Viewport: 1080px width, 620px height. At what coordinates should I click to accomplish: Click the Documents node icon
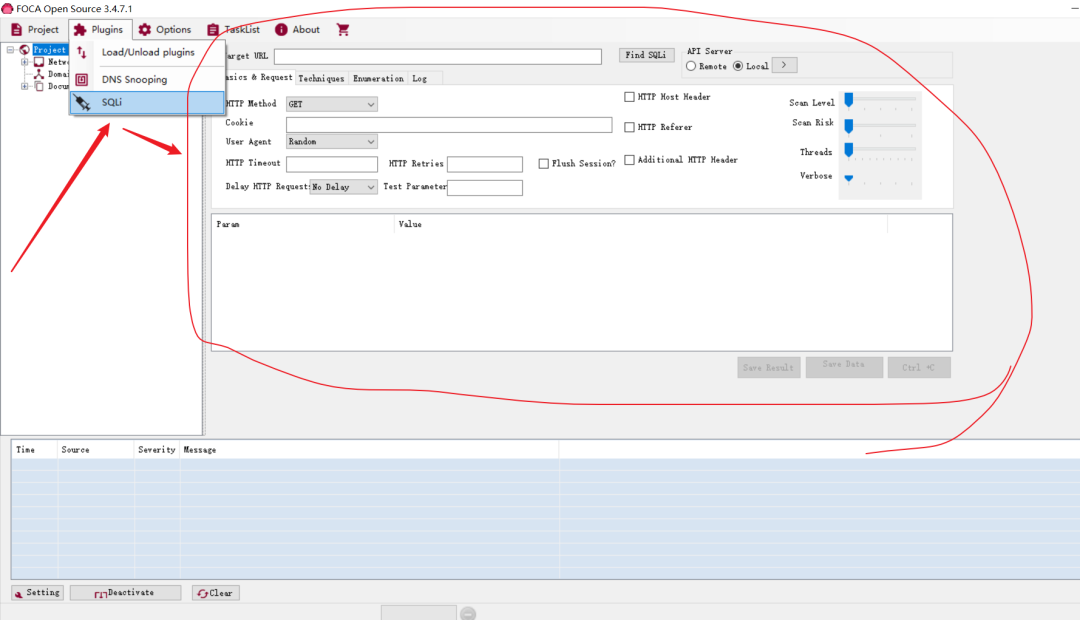pos(39,86)
